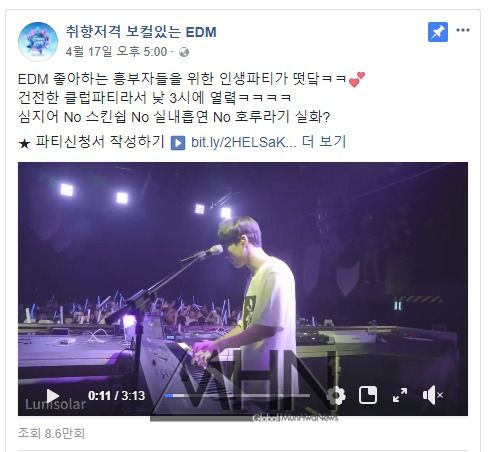Open the three-dot post options menu
The width and height of the screenshot is (492, 452).
pos(463,30)
